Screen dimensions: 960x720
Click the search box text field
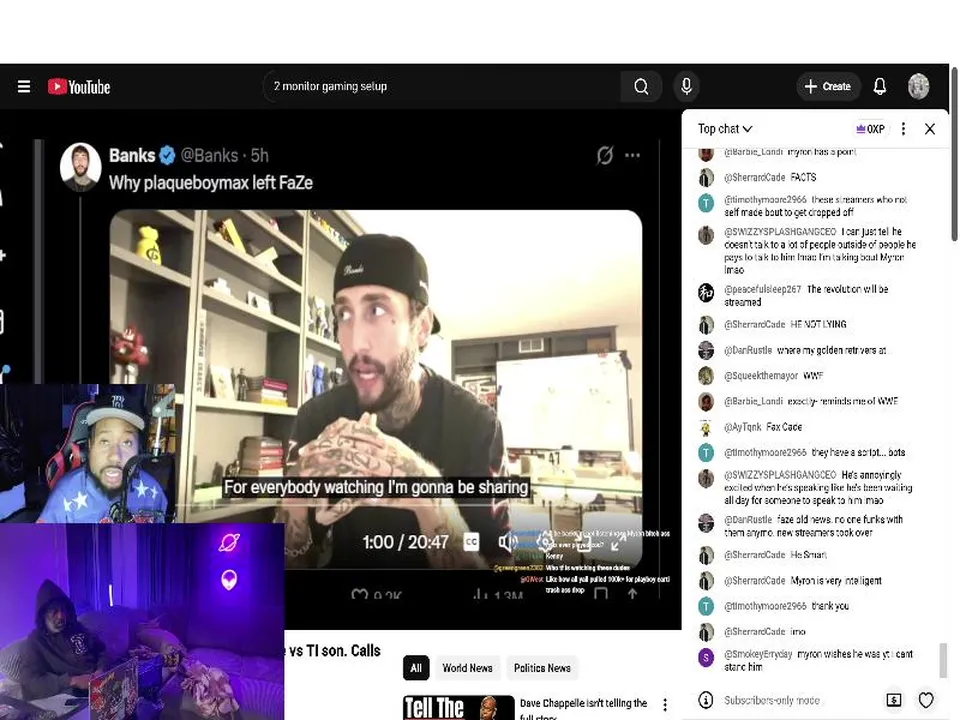point(442,86)
